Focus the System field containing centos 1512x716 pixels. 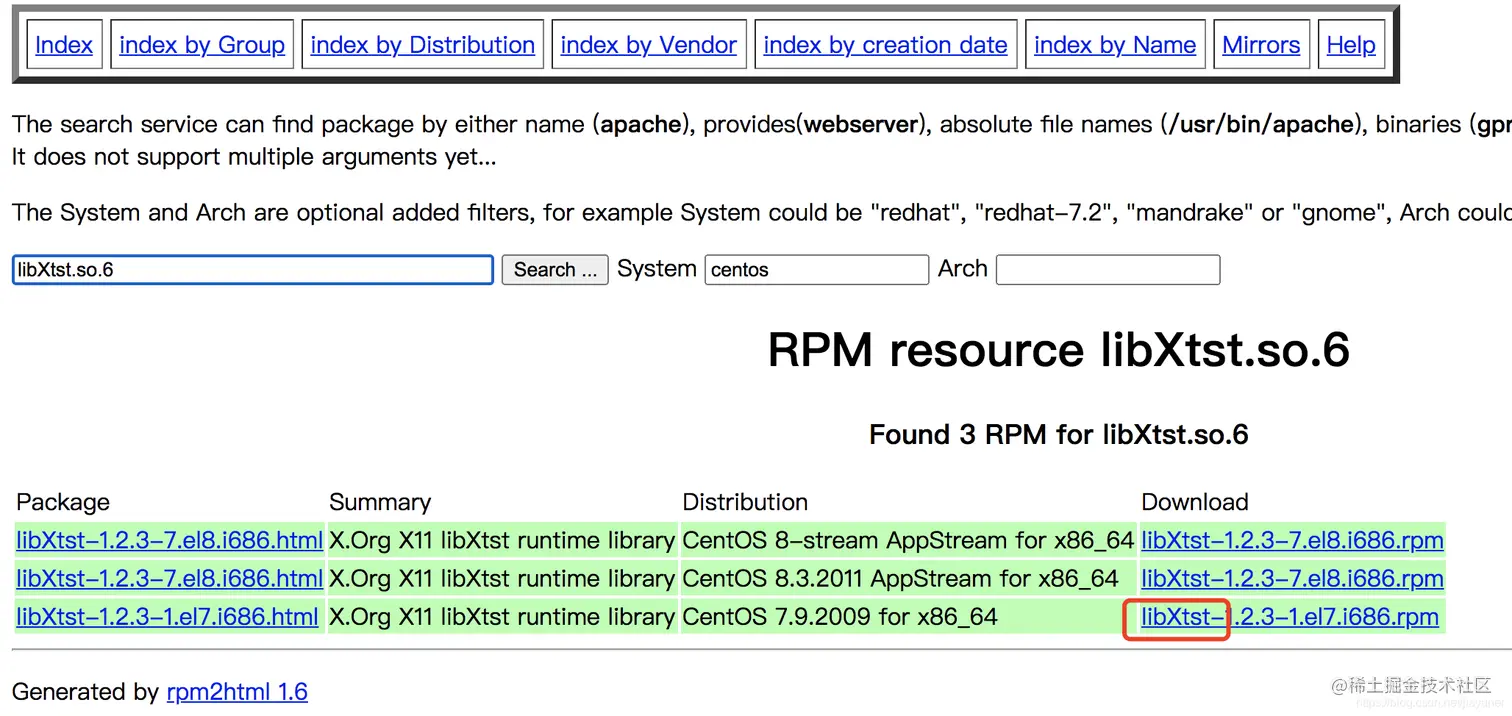point(817,270)
